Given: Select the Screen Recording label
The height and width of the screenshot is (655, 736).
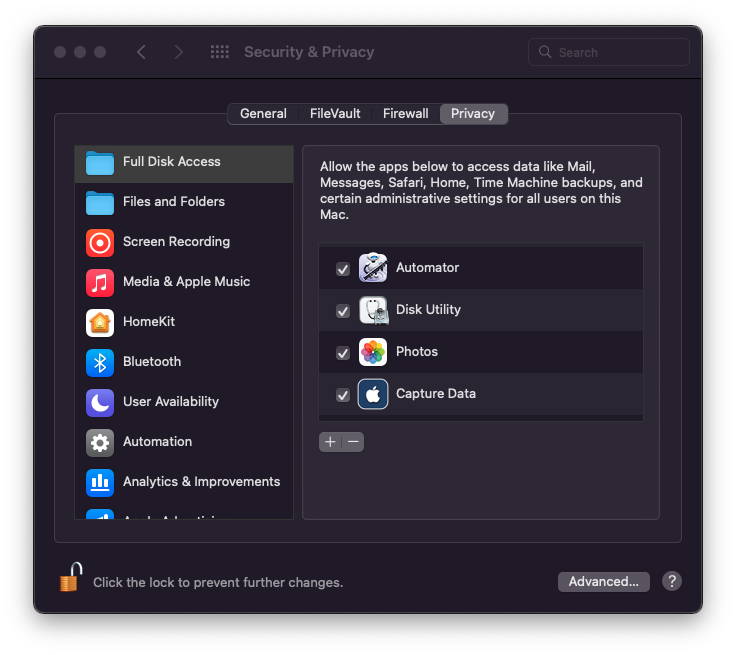Looking at the screenshot, I should coord(176,242).
